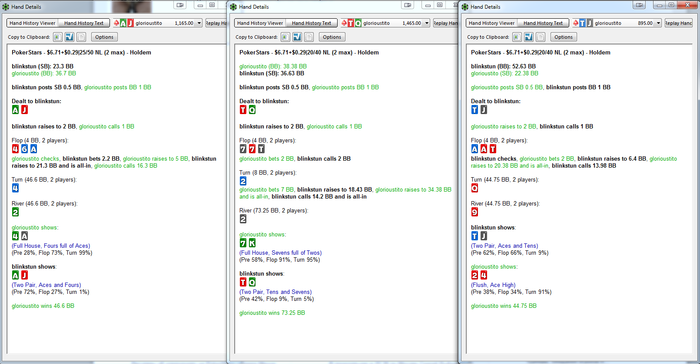The width and height of the screenshot is (700, 364).
Task: Click 'Two Pair, Tens and Sevens' text
Action: point(275,292)
